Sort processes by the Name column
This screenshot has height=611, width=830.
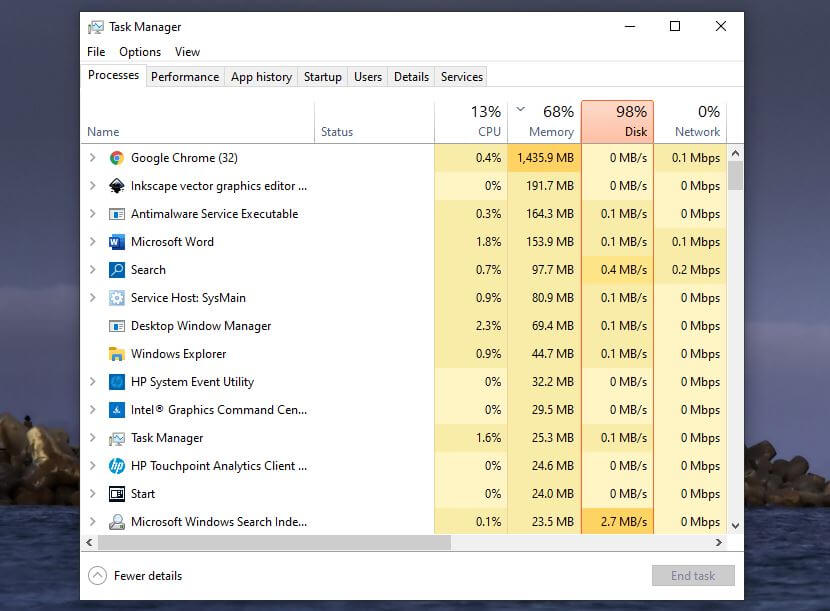click(197, 122)
